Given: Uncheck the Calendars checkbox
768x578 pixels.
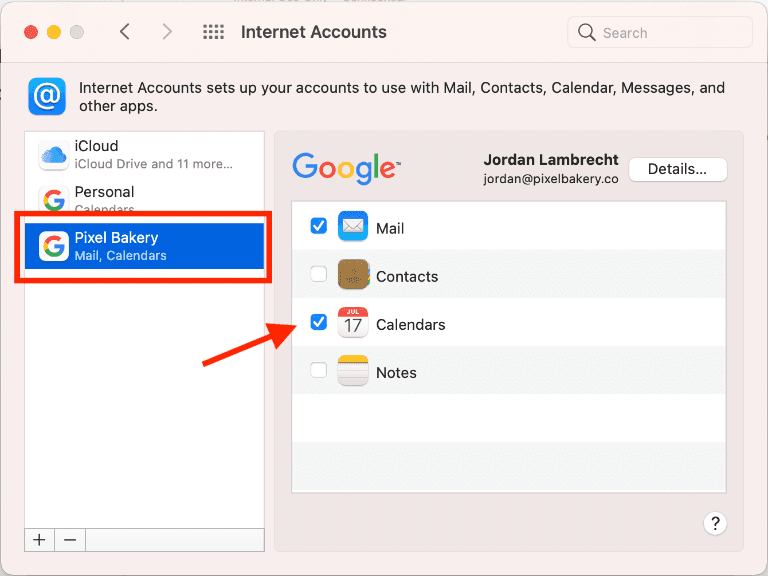Looking at the screenshot, I should [318, 322].
